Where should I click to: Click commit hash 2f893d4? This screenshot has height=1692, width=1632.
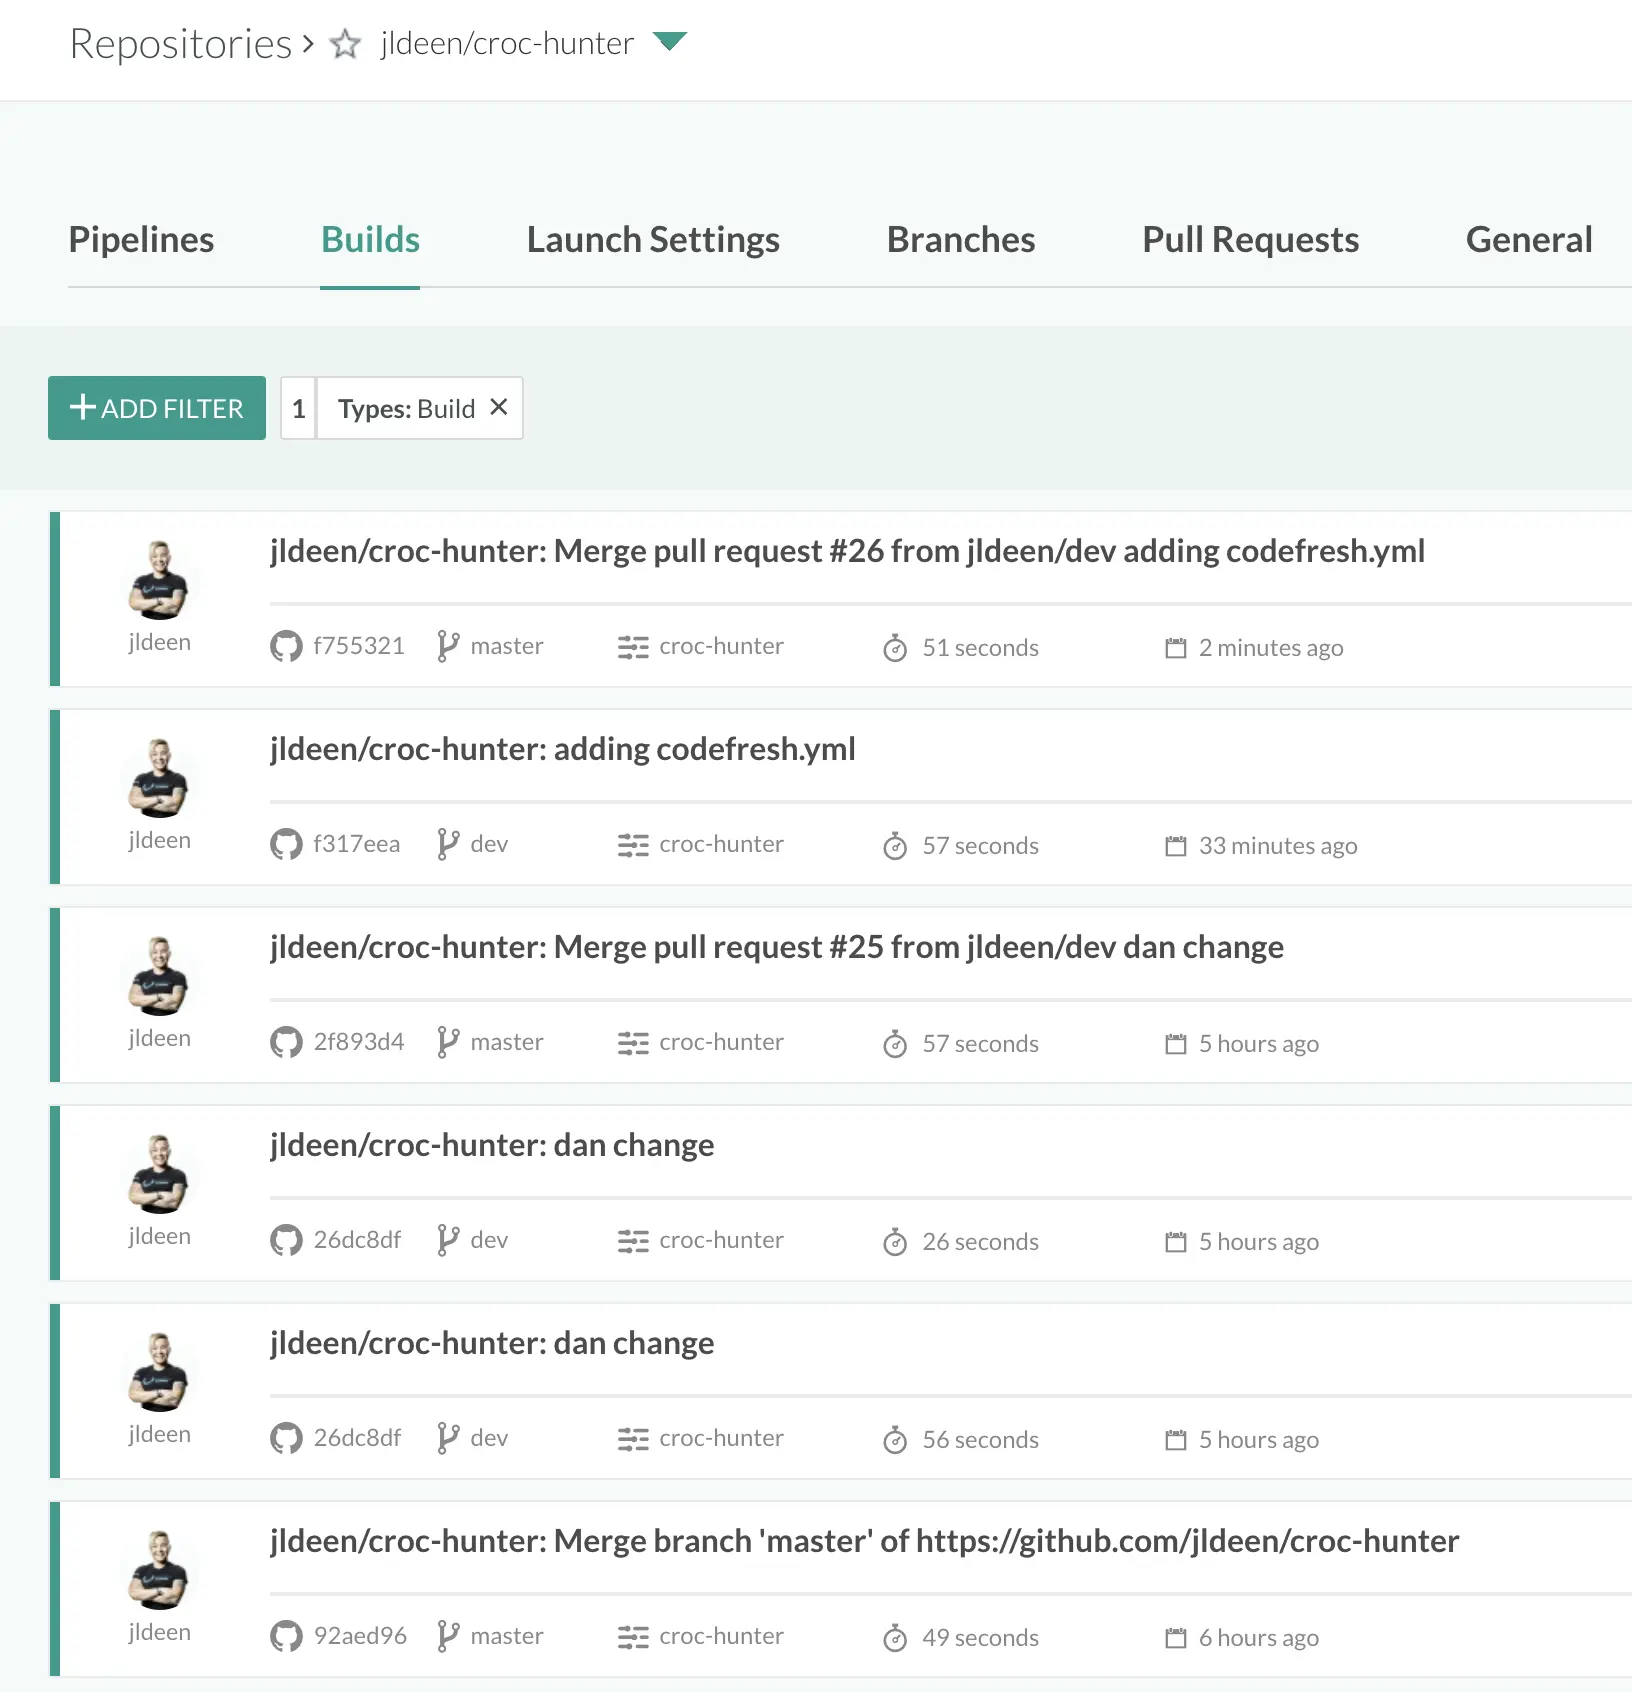coord(359,1042)
